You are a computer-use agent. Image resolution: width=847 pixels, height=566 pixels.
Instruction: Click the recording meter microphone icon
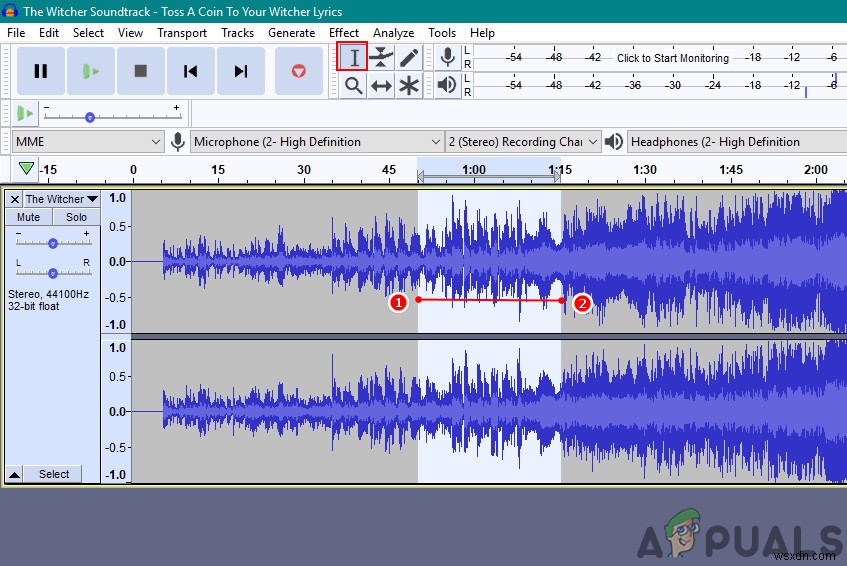447,57
